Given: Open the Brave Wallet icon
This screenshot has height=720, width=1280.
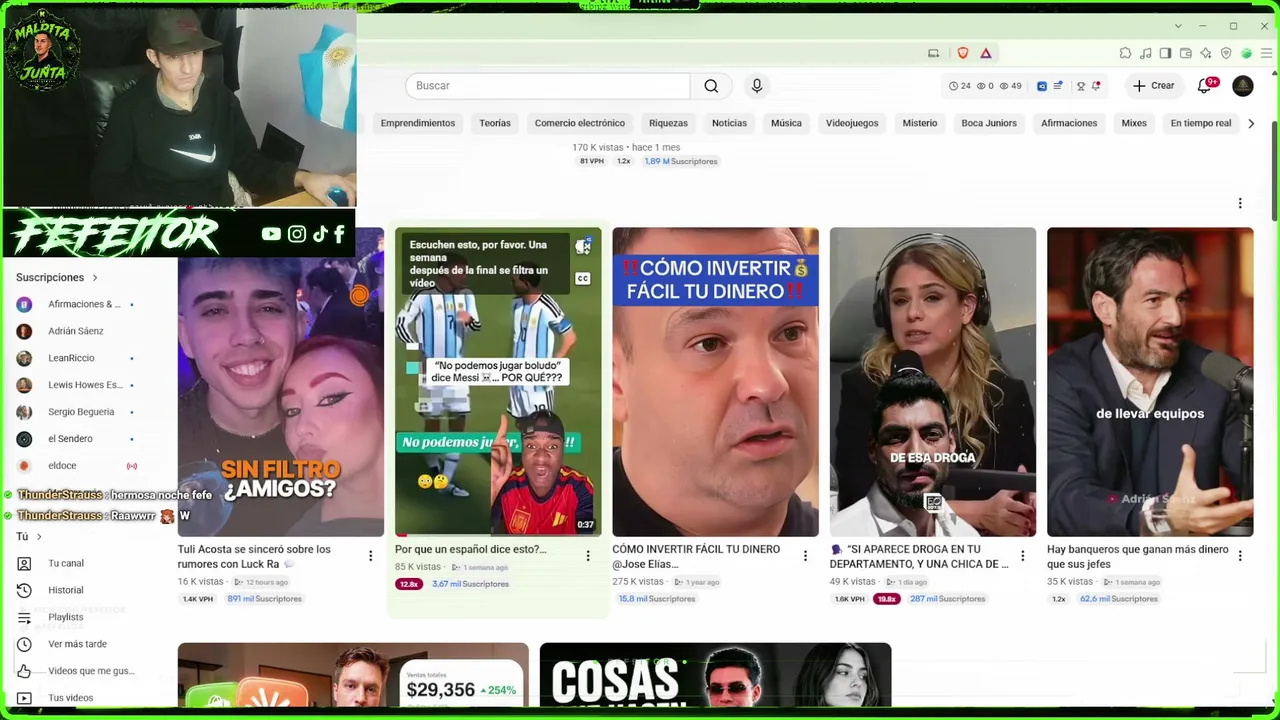Looking at the screenshot, I should coord(1186,53).
